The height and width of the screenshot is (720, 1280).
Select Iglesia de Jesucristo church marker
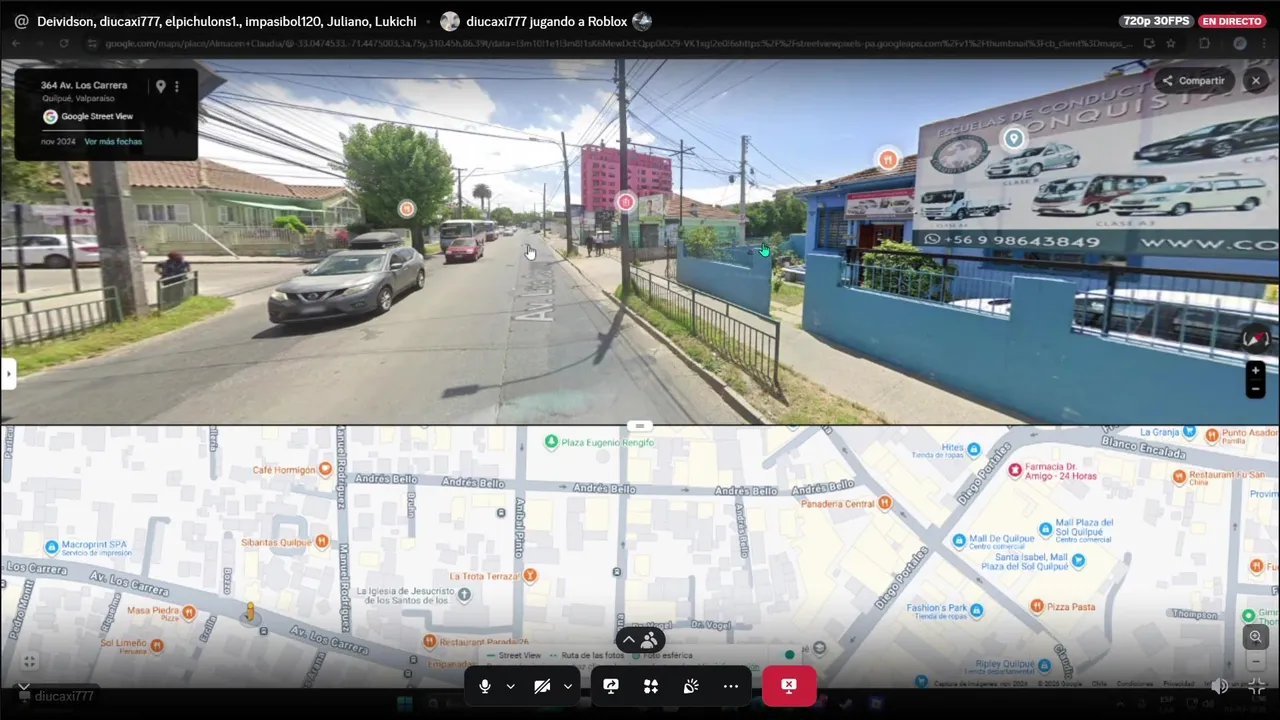tap(464, 595)
